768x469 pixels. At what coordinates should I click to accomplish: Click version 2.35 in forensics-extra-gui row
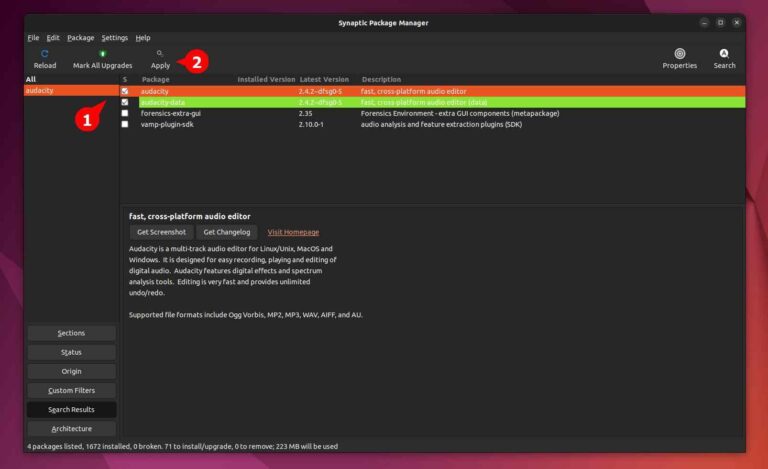tap(306, 113)
